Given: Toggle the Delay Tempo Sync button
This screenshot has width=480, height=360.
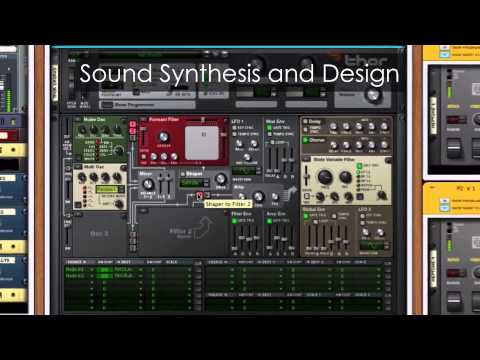Looking at the screenshot, I should (x=306, y=129).
